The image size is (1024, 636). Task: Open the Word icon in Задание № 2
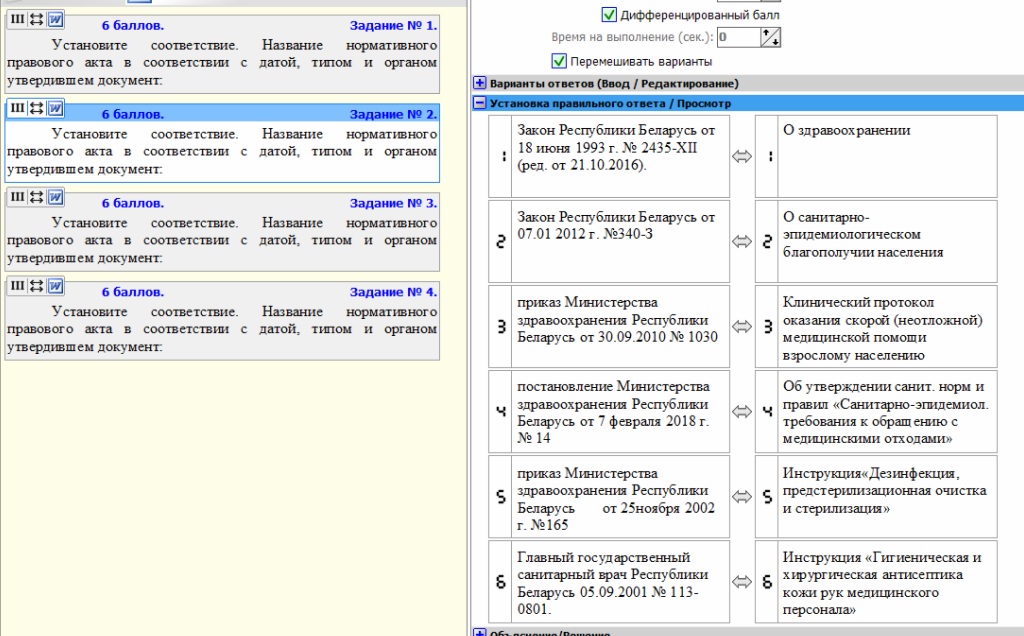(56, 108)
